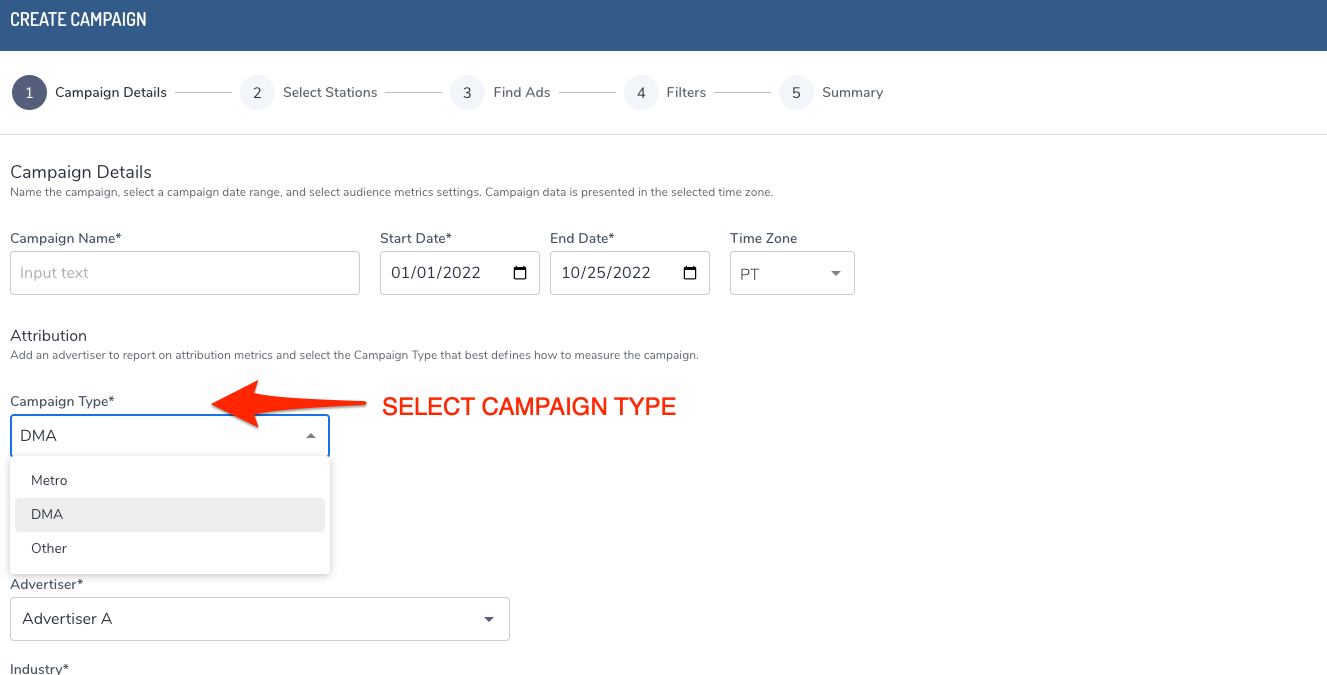Click the step 4 Filters circle
This screenshot has width=1327, height=675.
click(x=641, y=92)
